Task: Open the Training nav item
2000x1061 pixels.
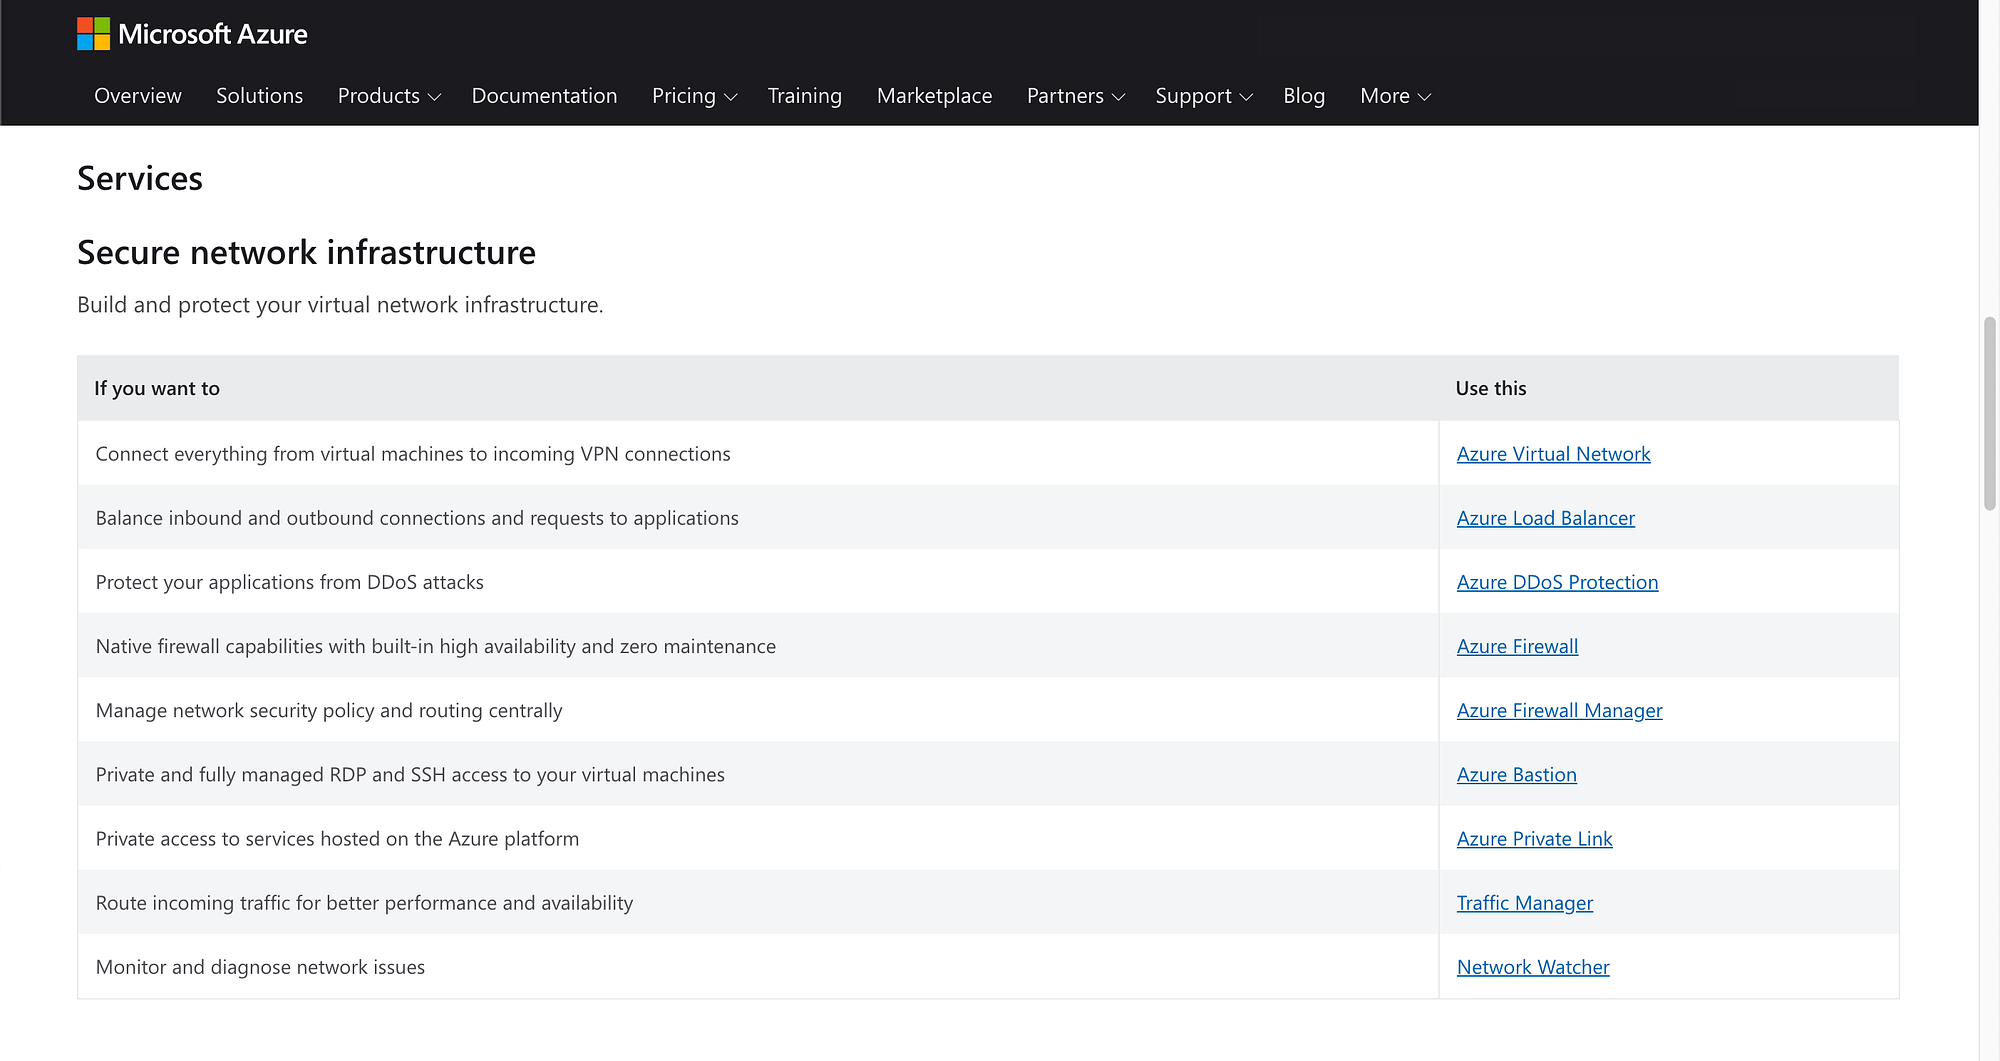Action: [804, 96]
